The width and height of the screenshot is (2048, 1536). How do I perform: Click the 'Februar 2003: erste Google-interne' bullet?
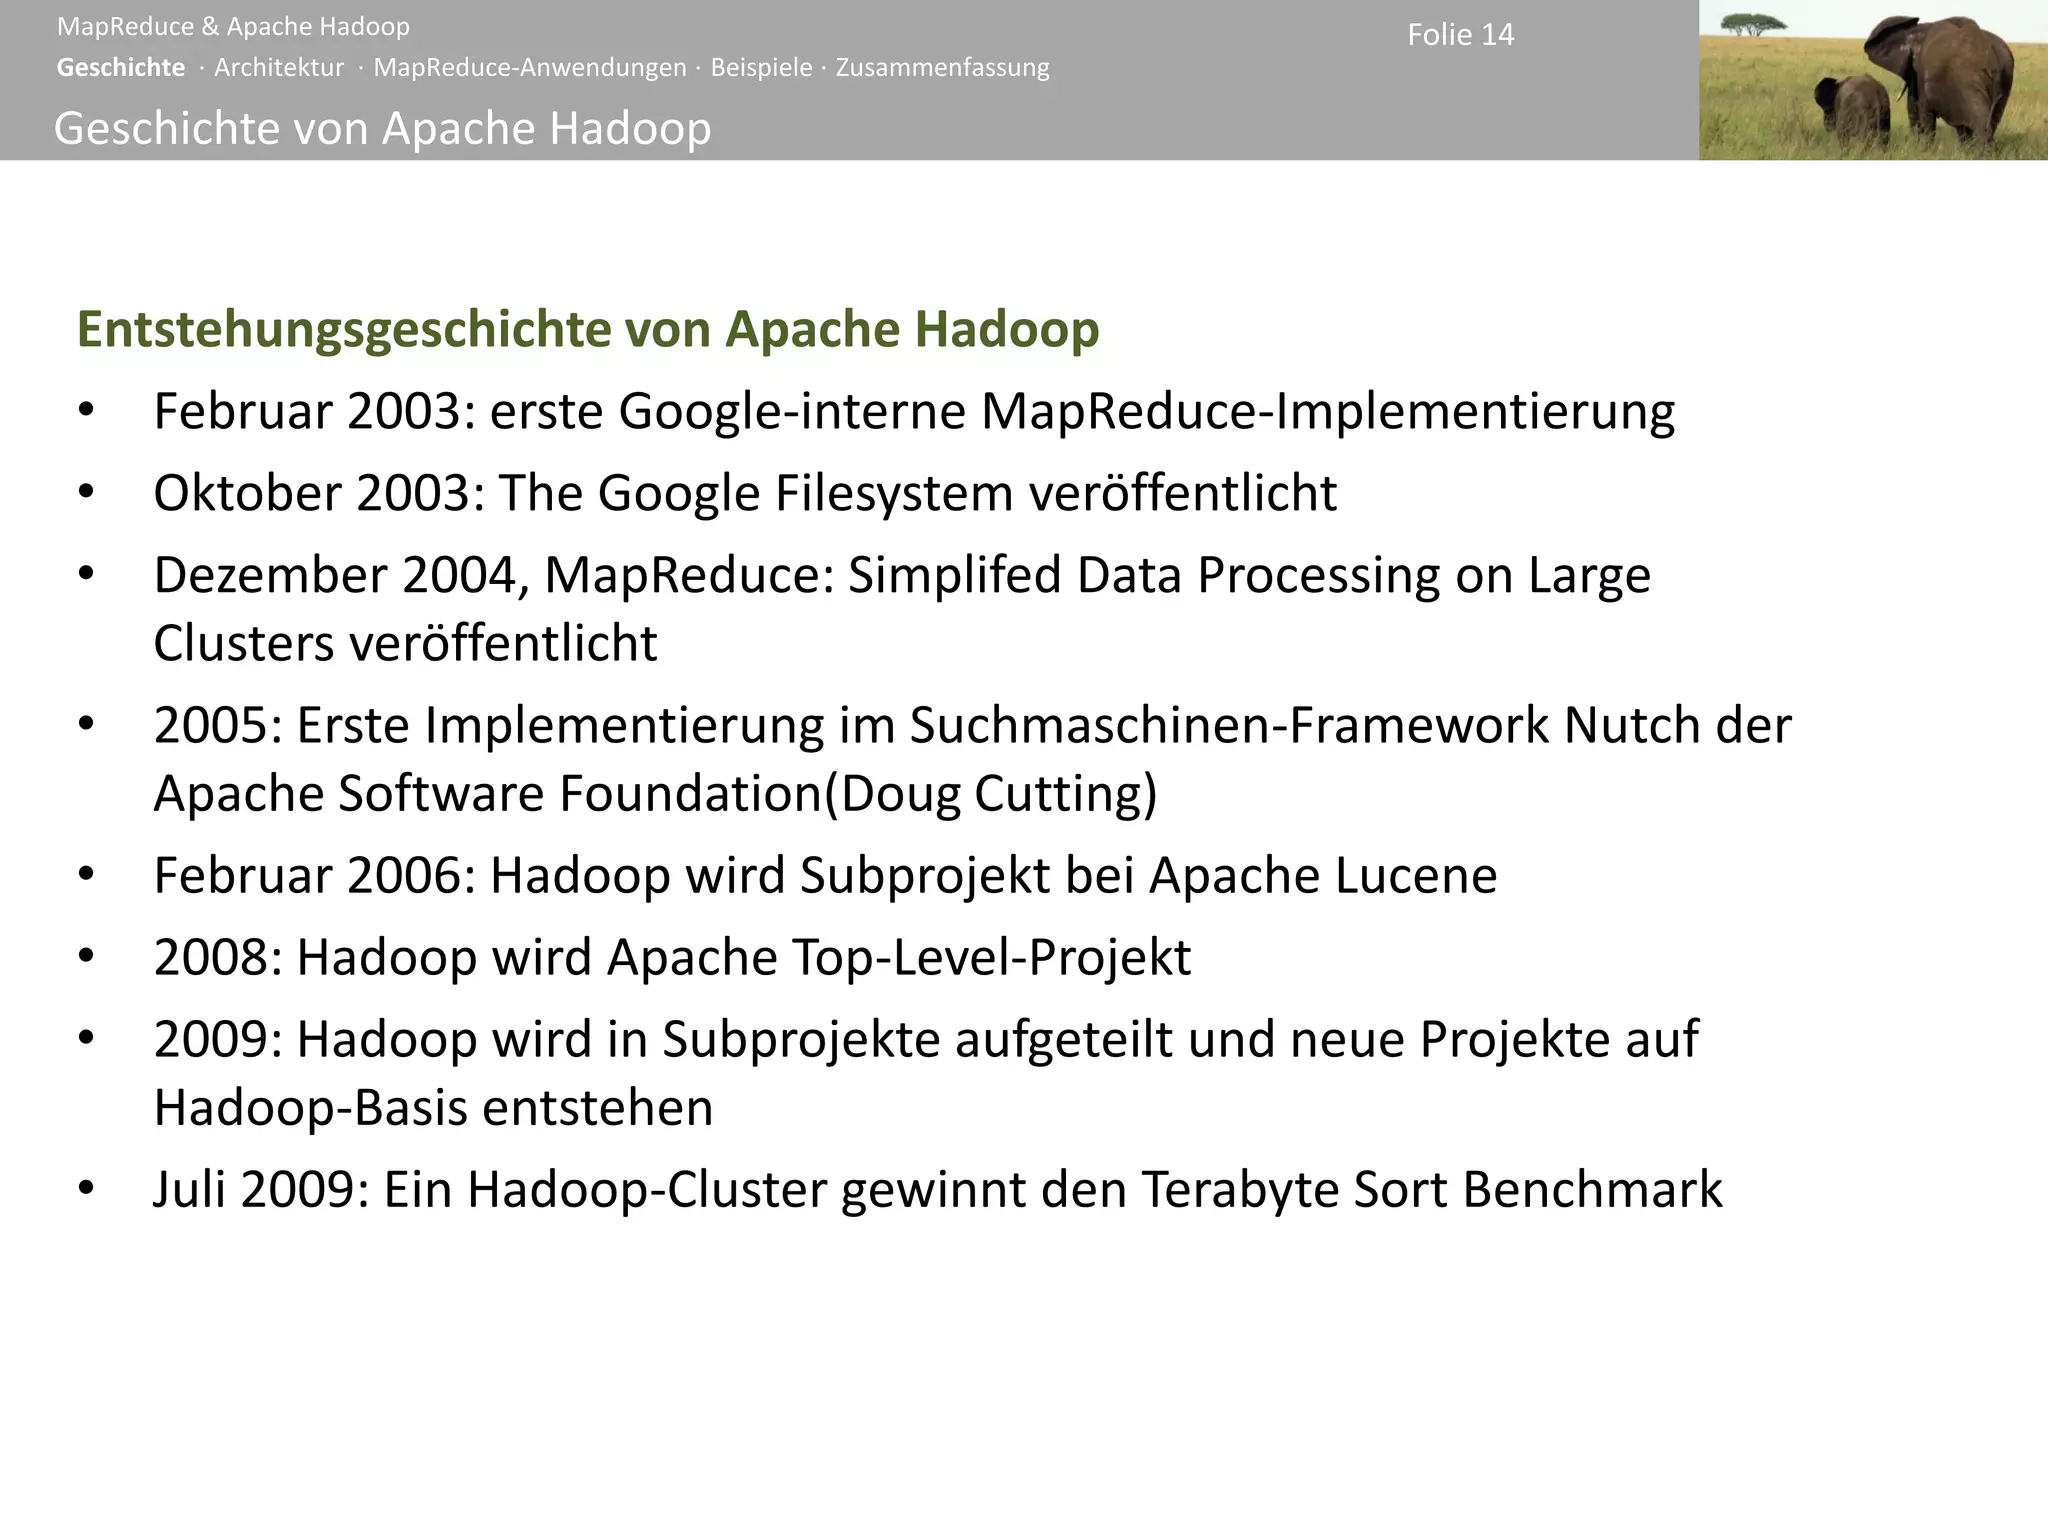(914, 412)
